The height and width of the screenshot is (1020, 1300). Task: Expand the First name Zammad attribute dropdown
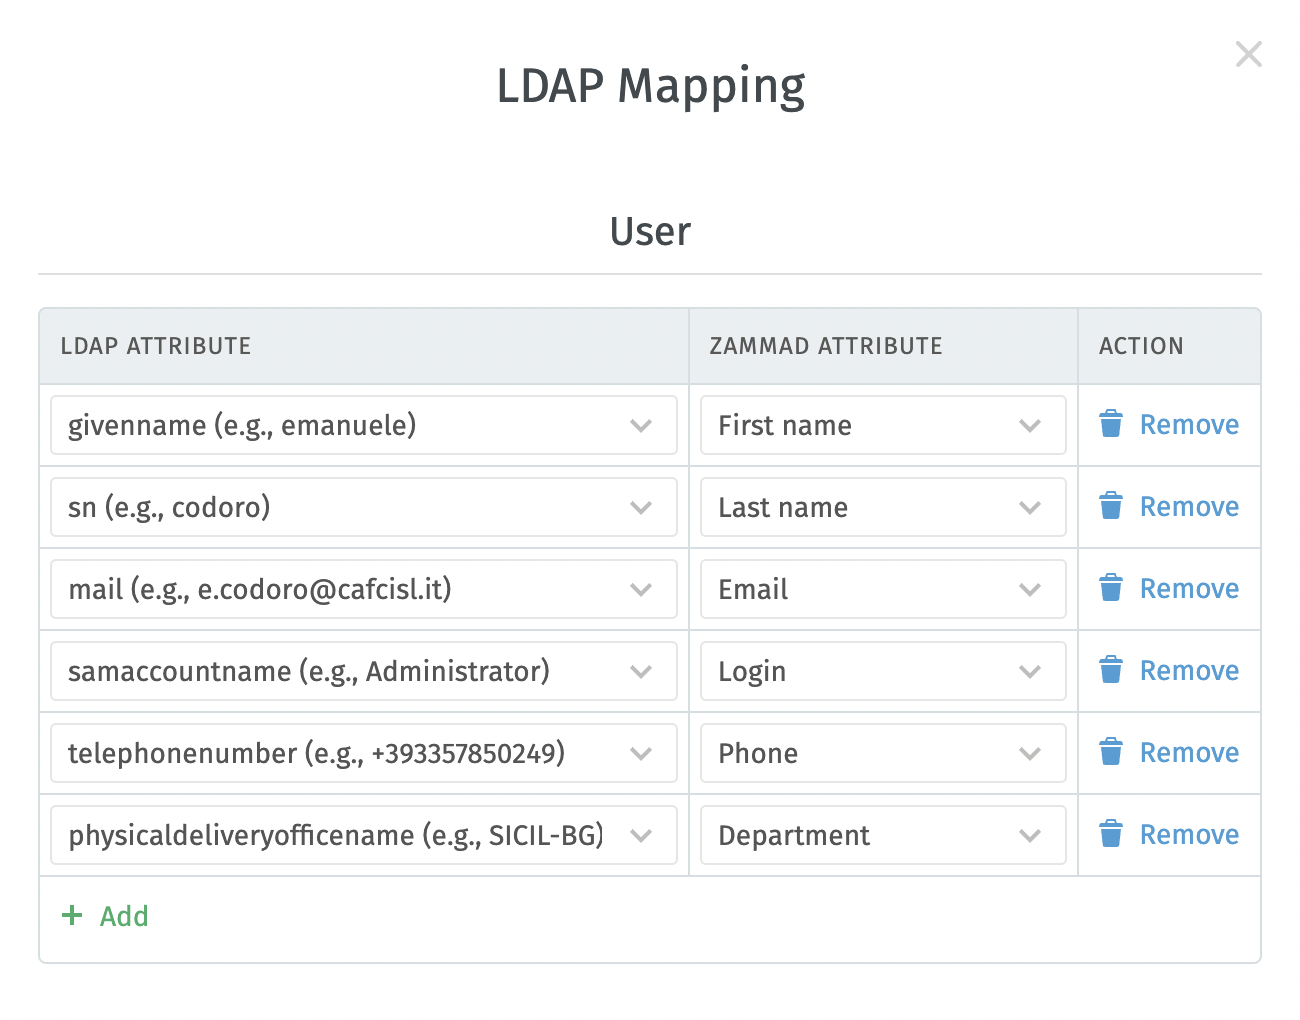(x=1030, y=425)
